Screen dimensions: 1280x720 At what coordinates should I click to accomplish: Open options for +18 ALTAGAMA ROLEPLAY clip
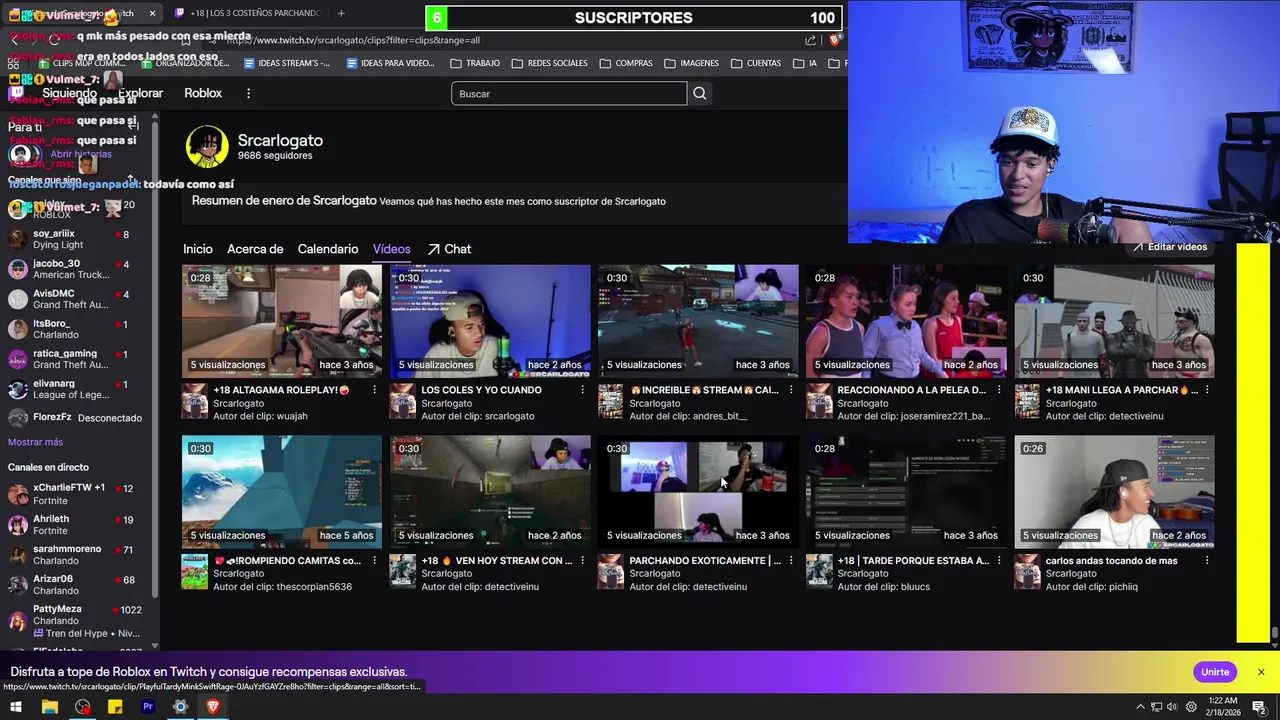pyautogui.click(x=374, y=390)
